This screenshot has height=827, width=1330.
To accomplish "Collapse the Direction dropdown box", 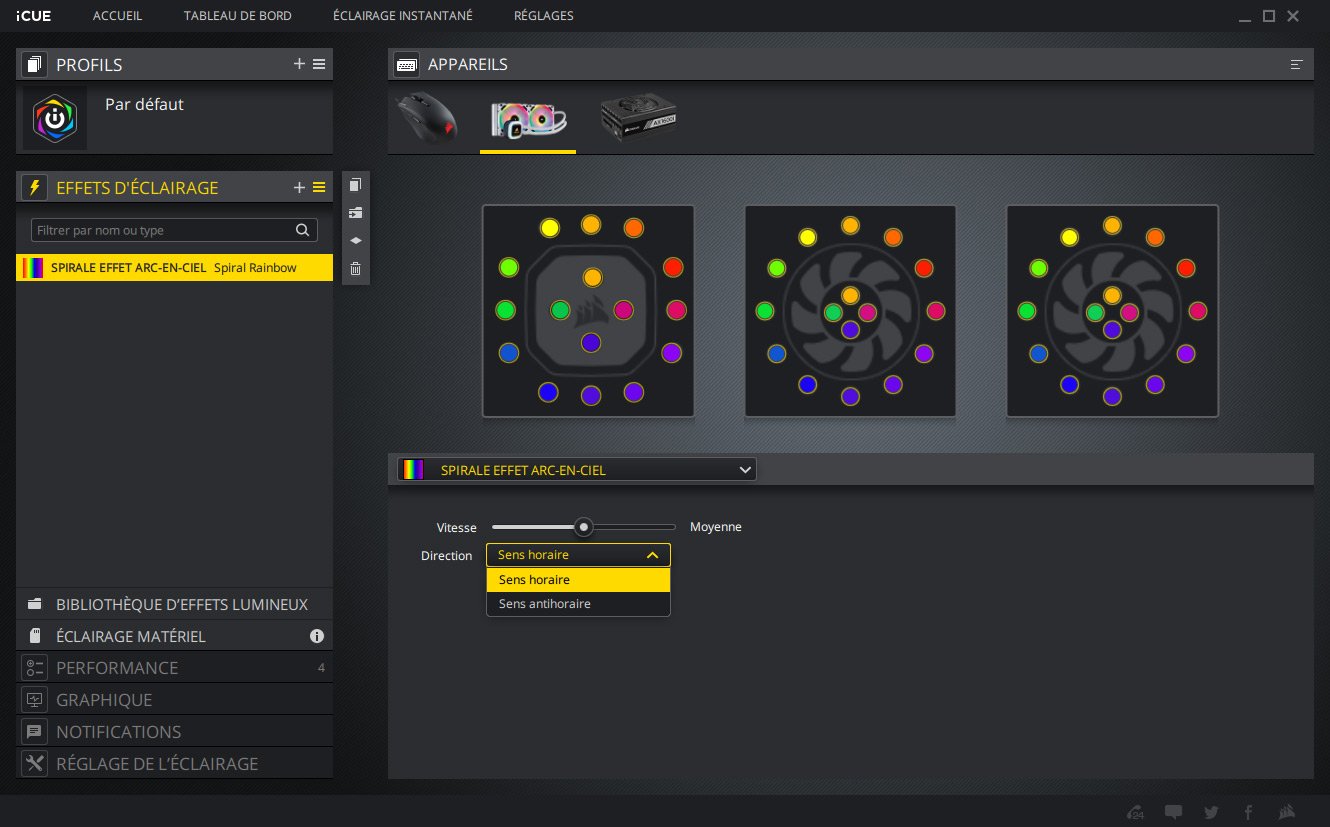I will coord(578,555).
